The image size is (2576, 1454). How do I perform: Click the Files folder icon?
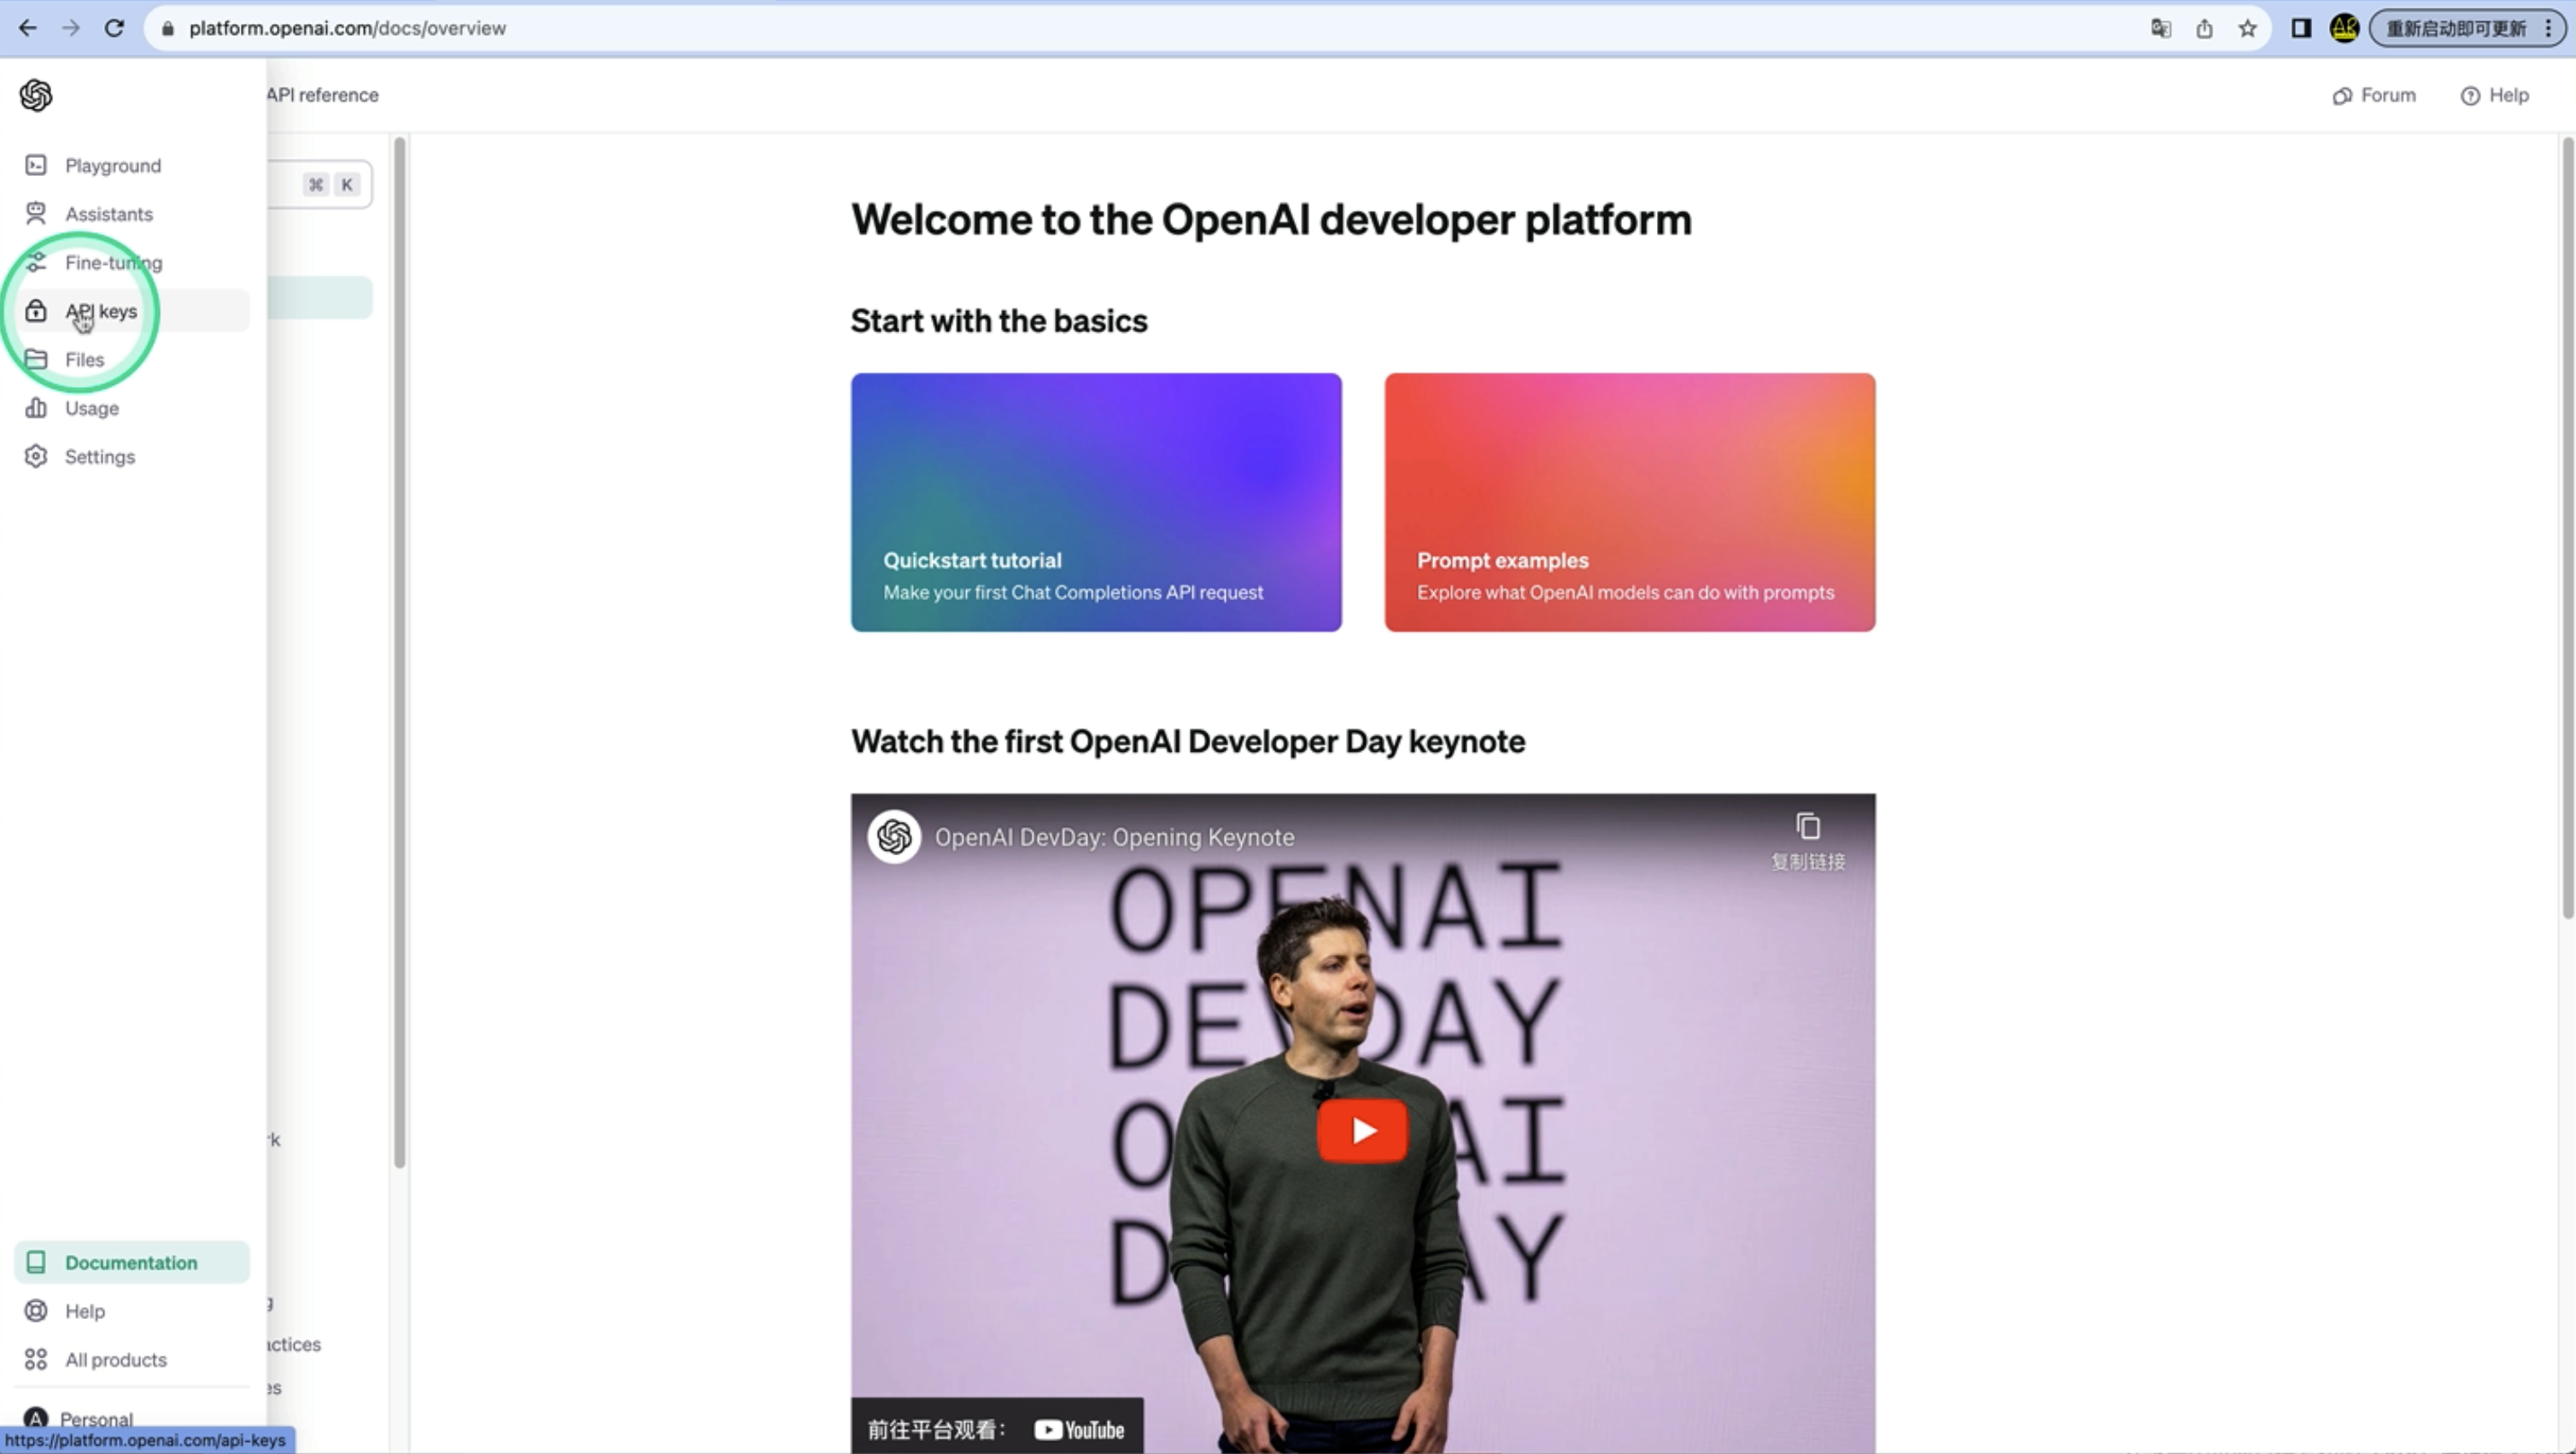click(36, 359)
